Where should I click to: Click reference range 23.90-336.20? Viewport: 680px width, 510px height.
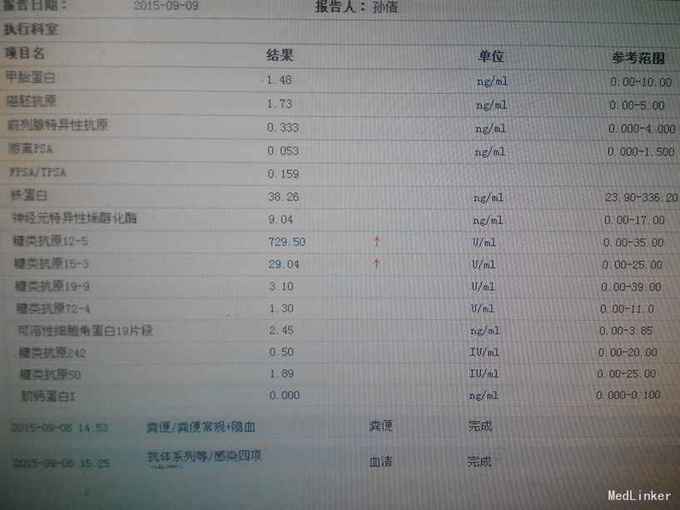pos(641,198)
